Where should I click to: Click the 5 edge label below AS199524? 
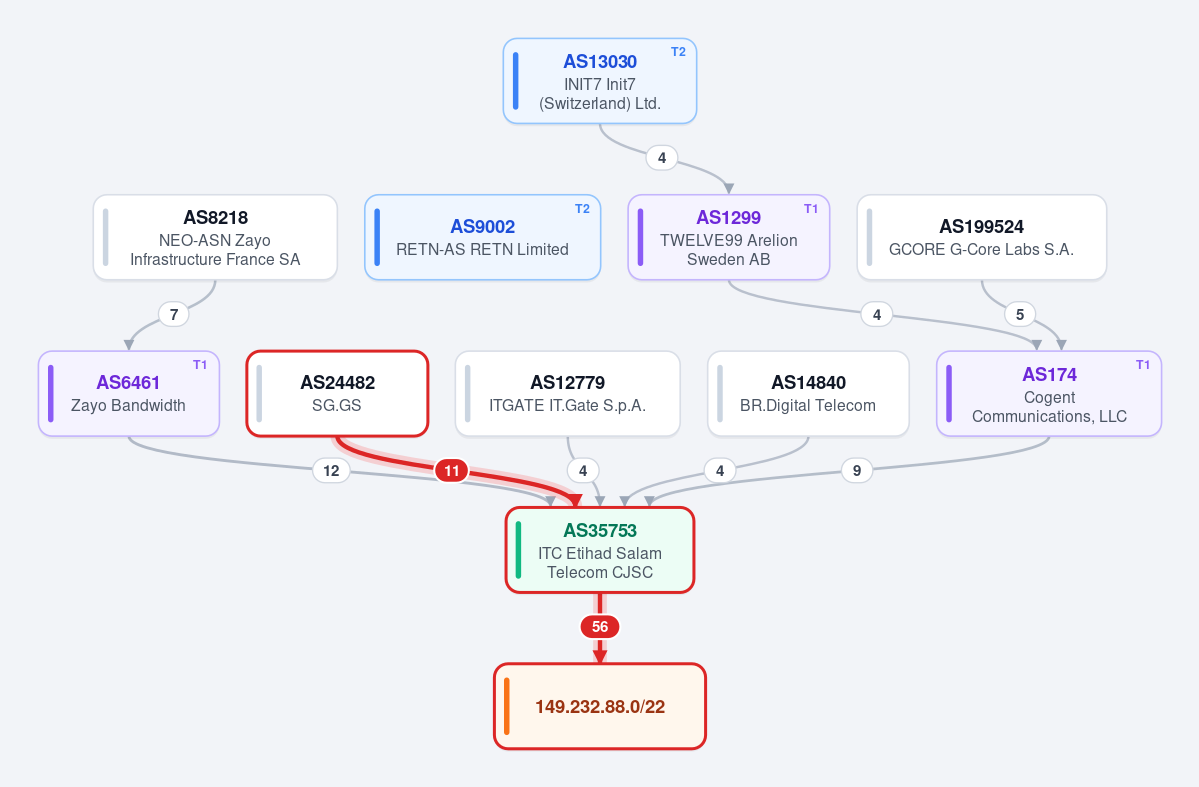tap(1020, 314)
